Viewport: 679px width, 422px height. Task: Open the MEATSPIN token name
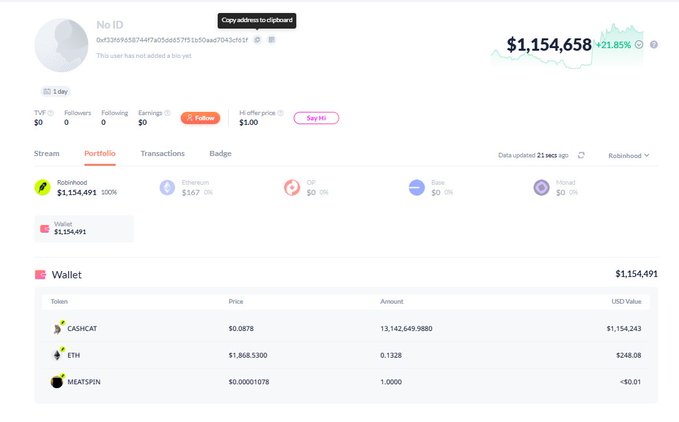click(84, 382)
